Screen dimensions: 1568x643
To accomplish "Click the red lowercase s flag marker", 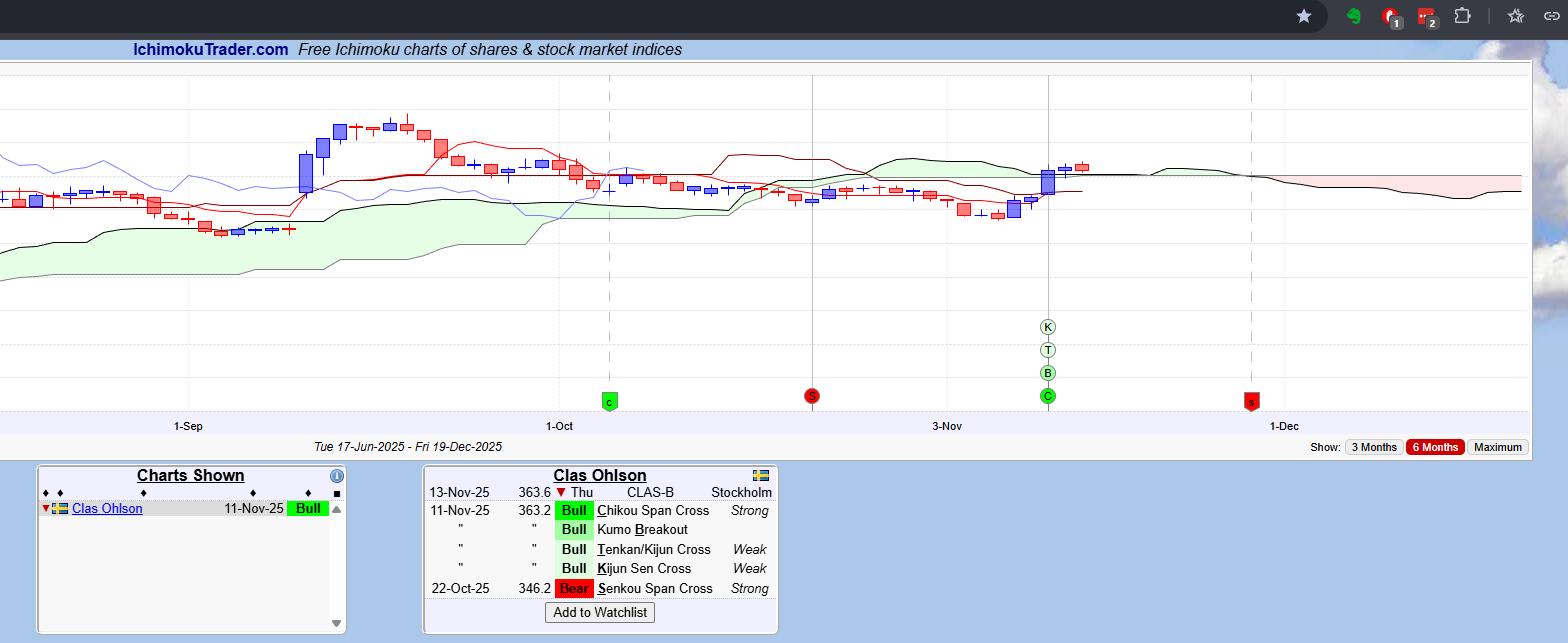I will tap(1251, 401).
